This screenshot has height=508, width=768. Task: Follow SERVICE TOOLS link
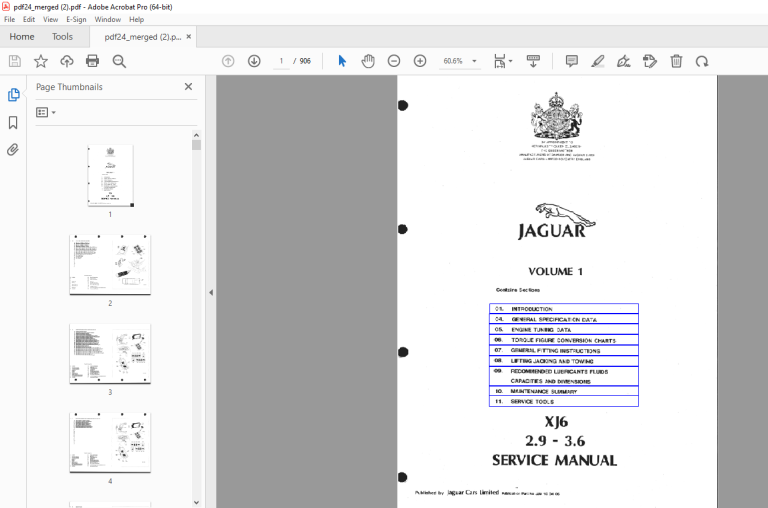pos(564,401)
